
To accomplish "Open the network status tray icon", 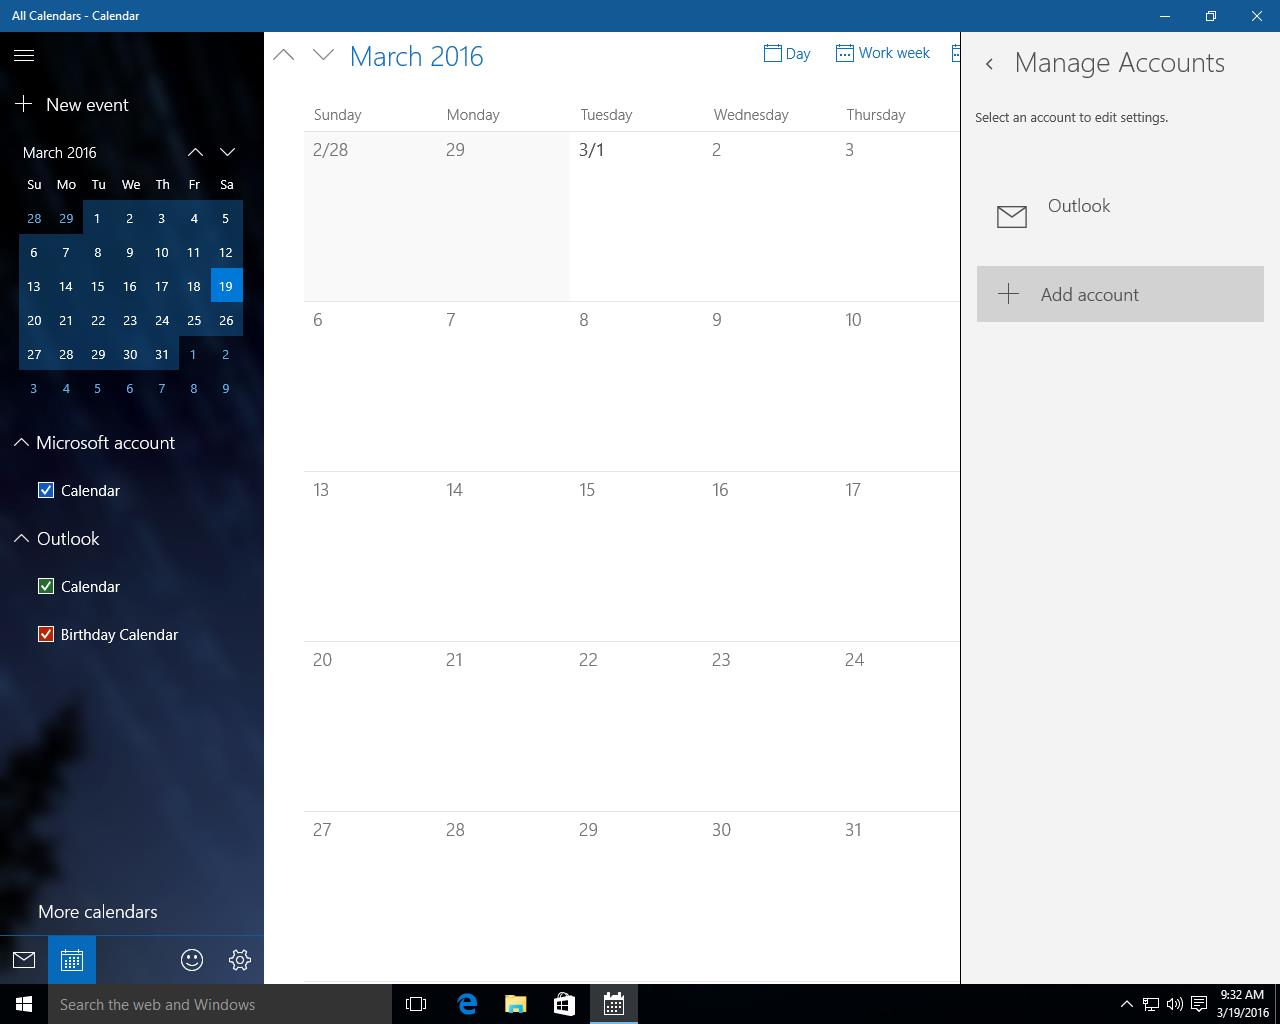I will [x=1151, y=1004].
